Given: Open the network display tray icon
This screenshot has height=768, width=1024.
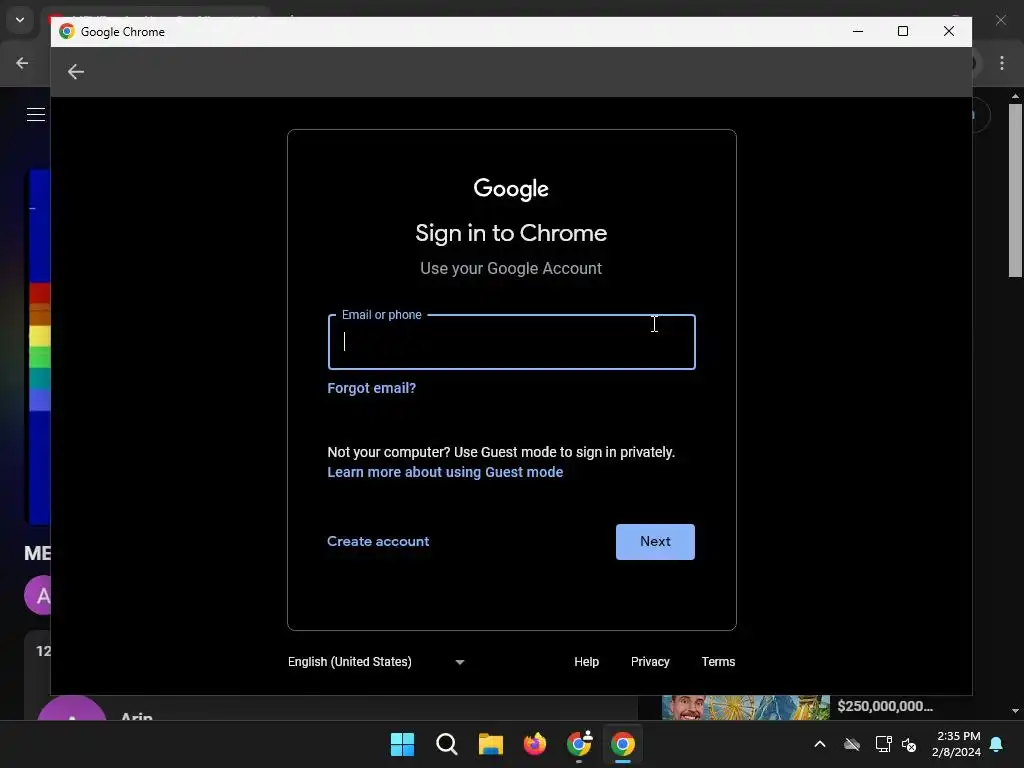Looking at the screenshot, I should (883, 744).
